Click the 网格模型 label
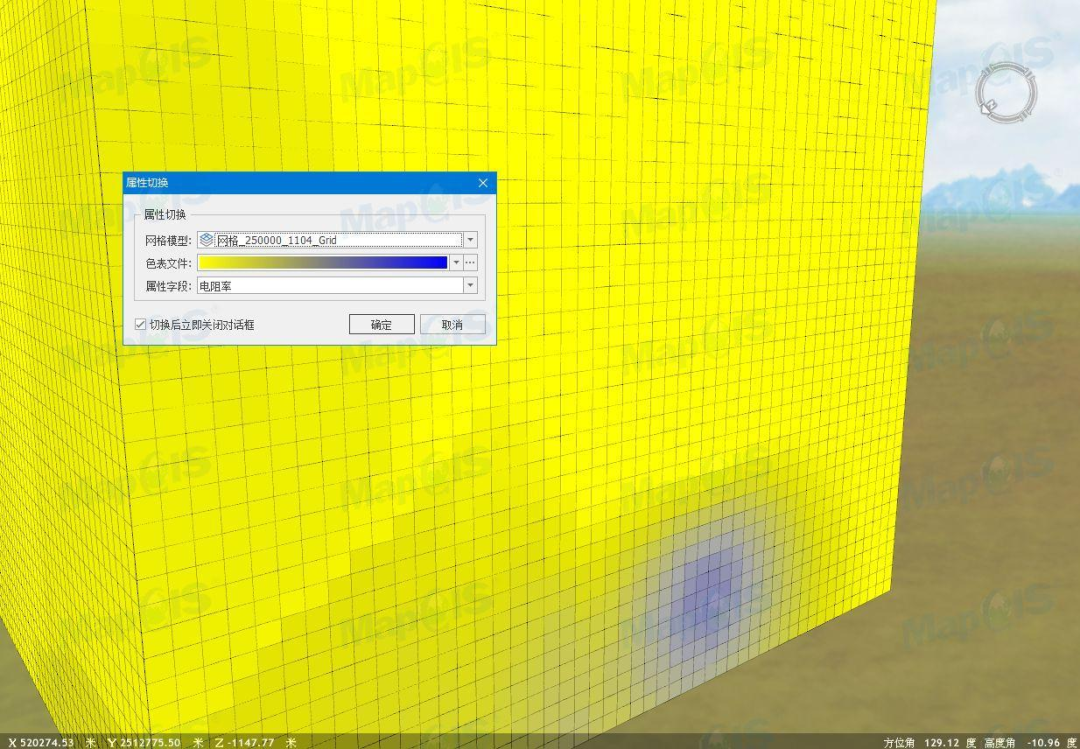 click(x=168, y=240)
